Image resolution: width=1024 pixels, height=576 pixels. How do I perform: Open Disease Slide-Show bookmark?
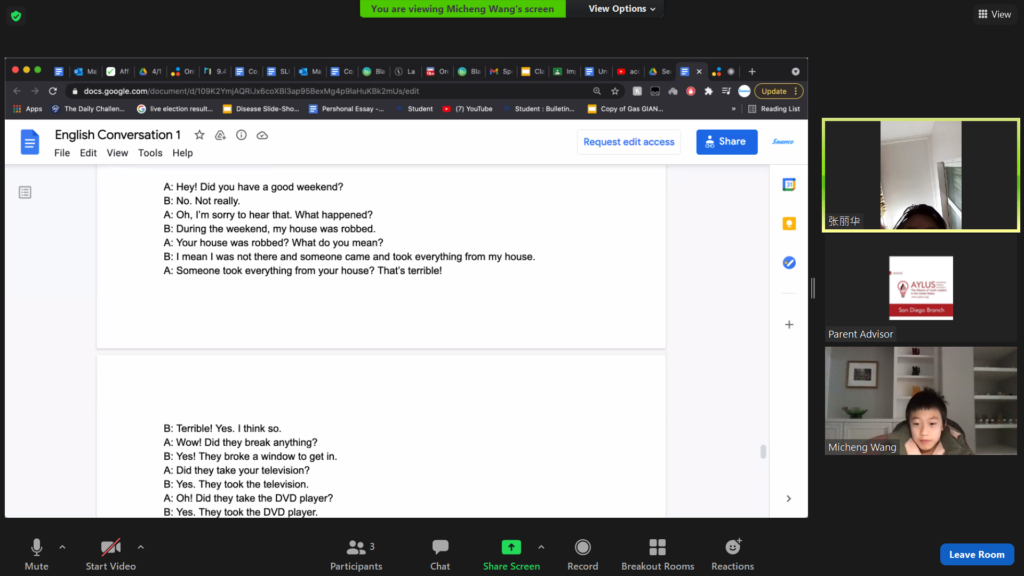pos(261,109)
